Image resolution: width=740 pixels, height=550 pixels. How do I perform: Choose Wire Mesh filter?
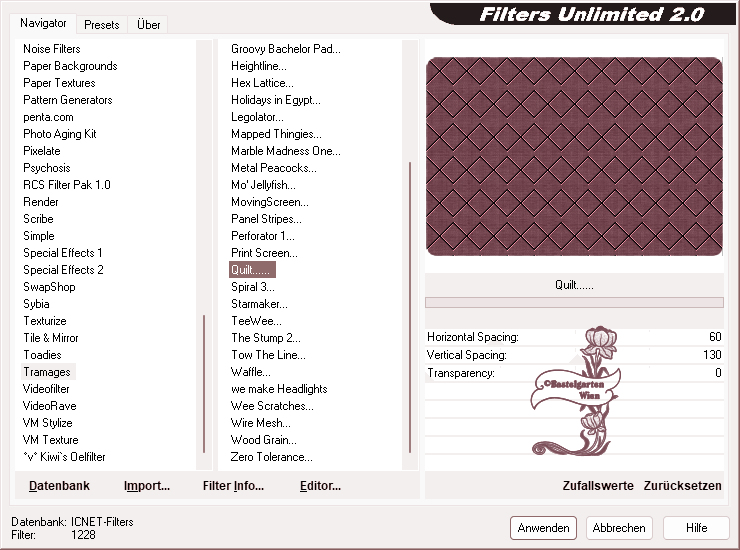click(261, 423)
